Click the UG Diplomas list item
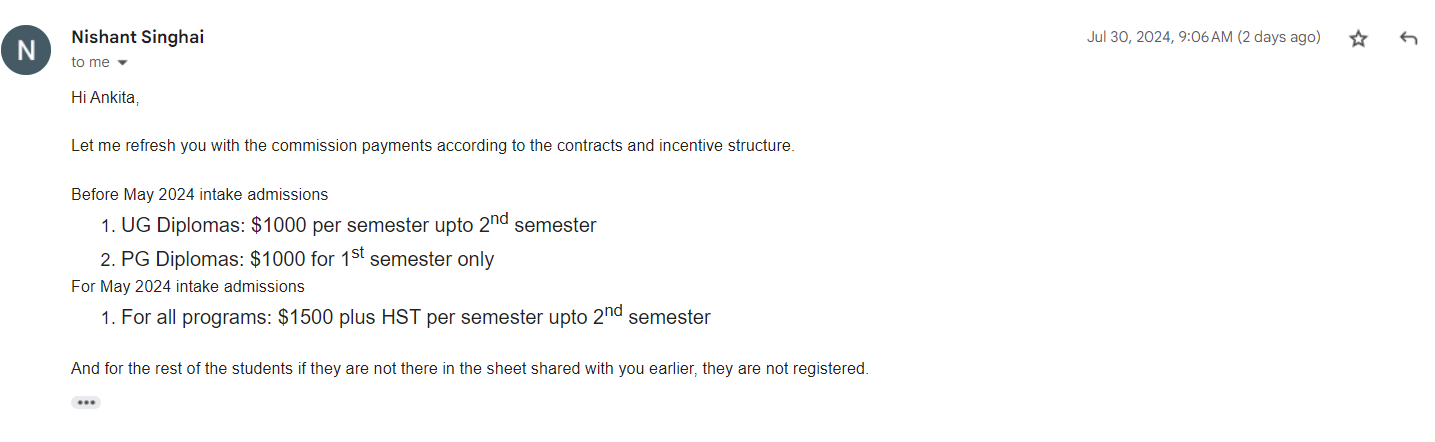Image resolution: width=1435 pixels, height=442 pixels. point(359,224)
